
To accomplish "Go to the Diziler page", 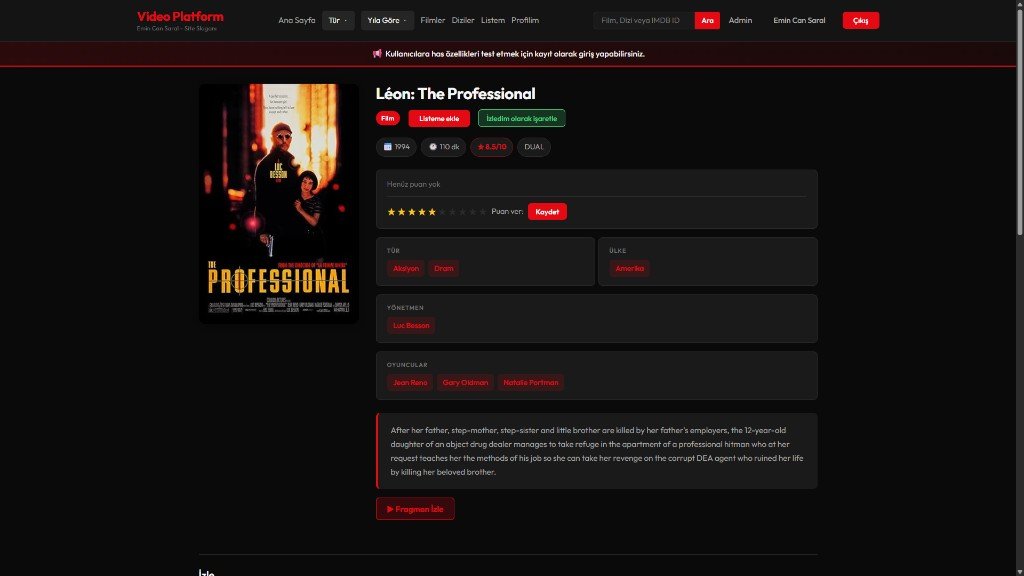I will (x=463, y=20).
